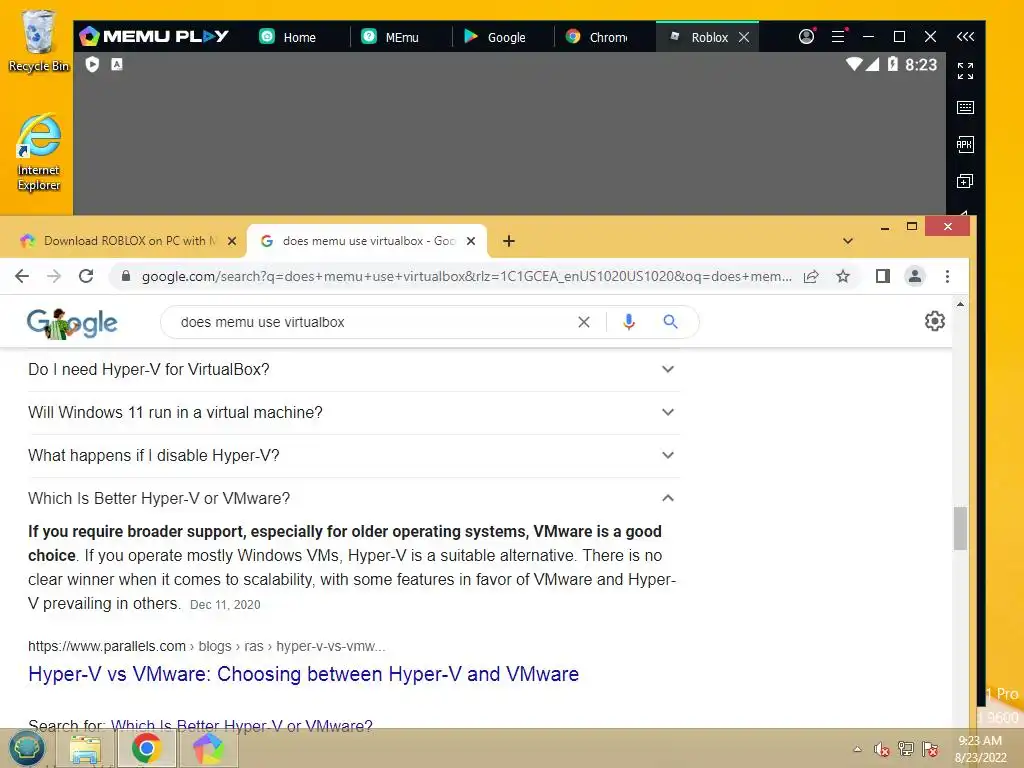Clear the Google search box
Viewport: 1024px width, 768px height.
[584, 322]
